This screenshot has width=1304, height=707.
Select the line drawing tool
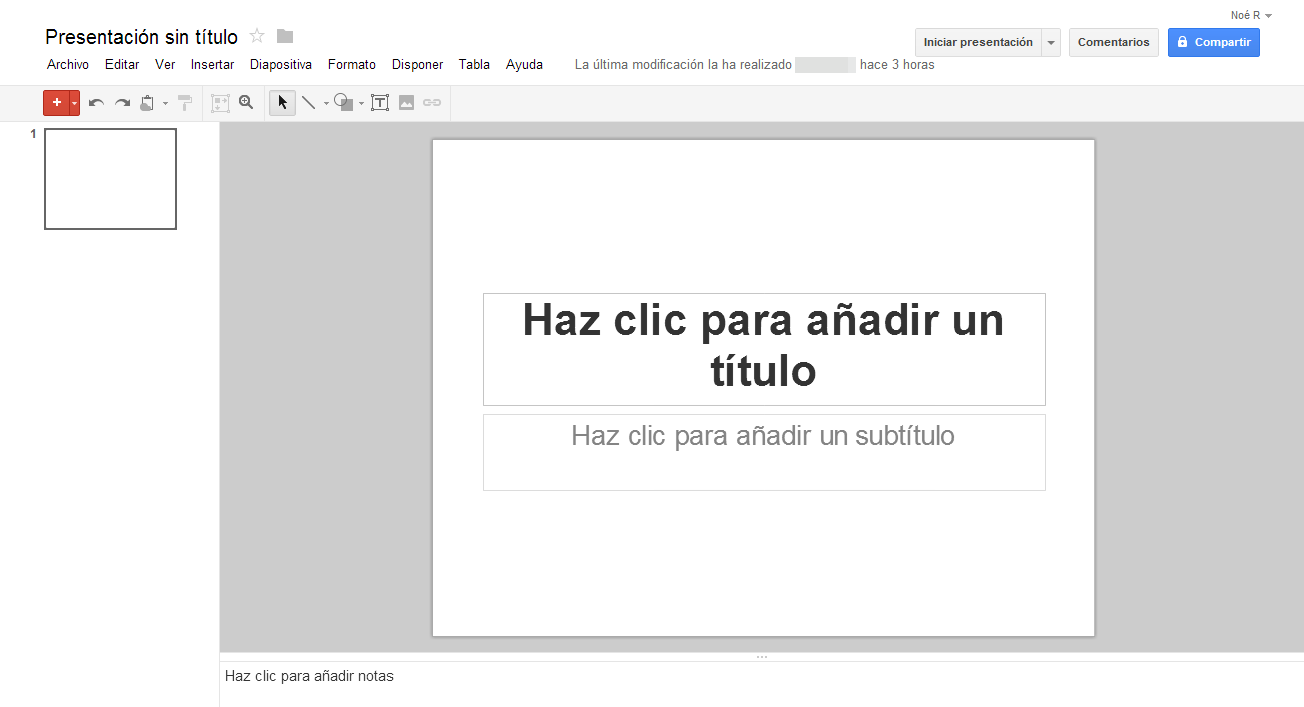[x=309, y=103]
